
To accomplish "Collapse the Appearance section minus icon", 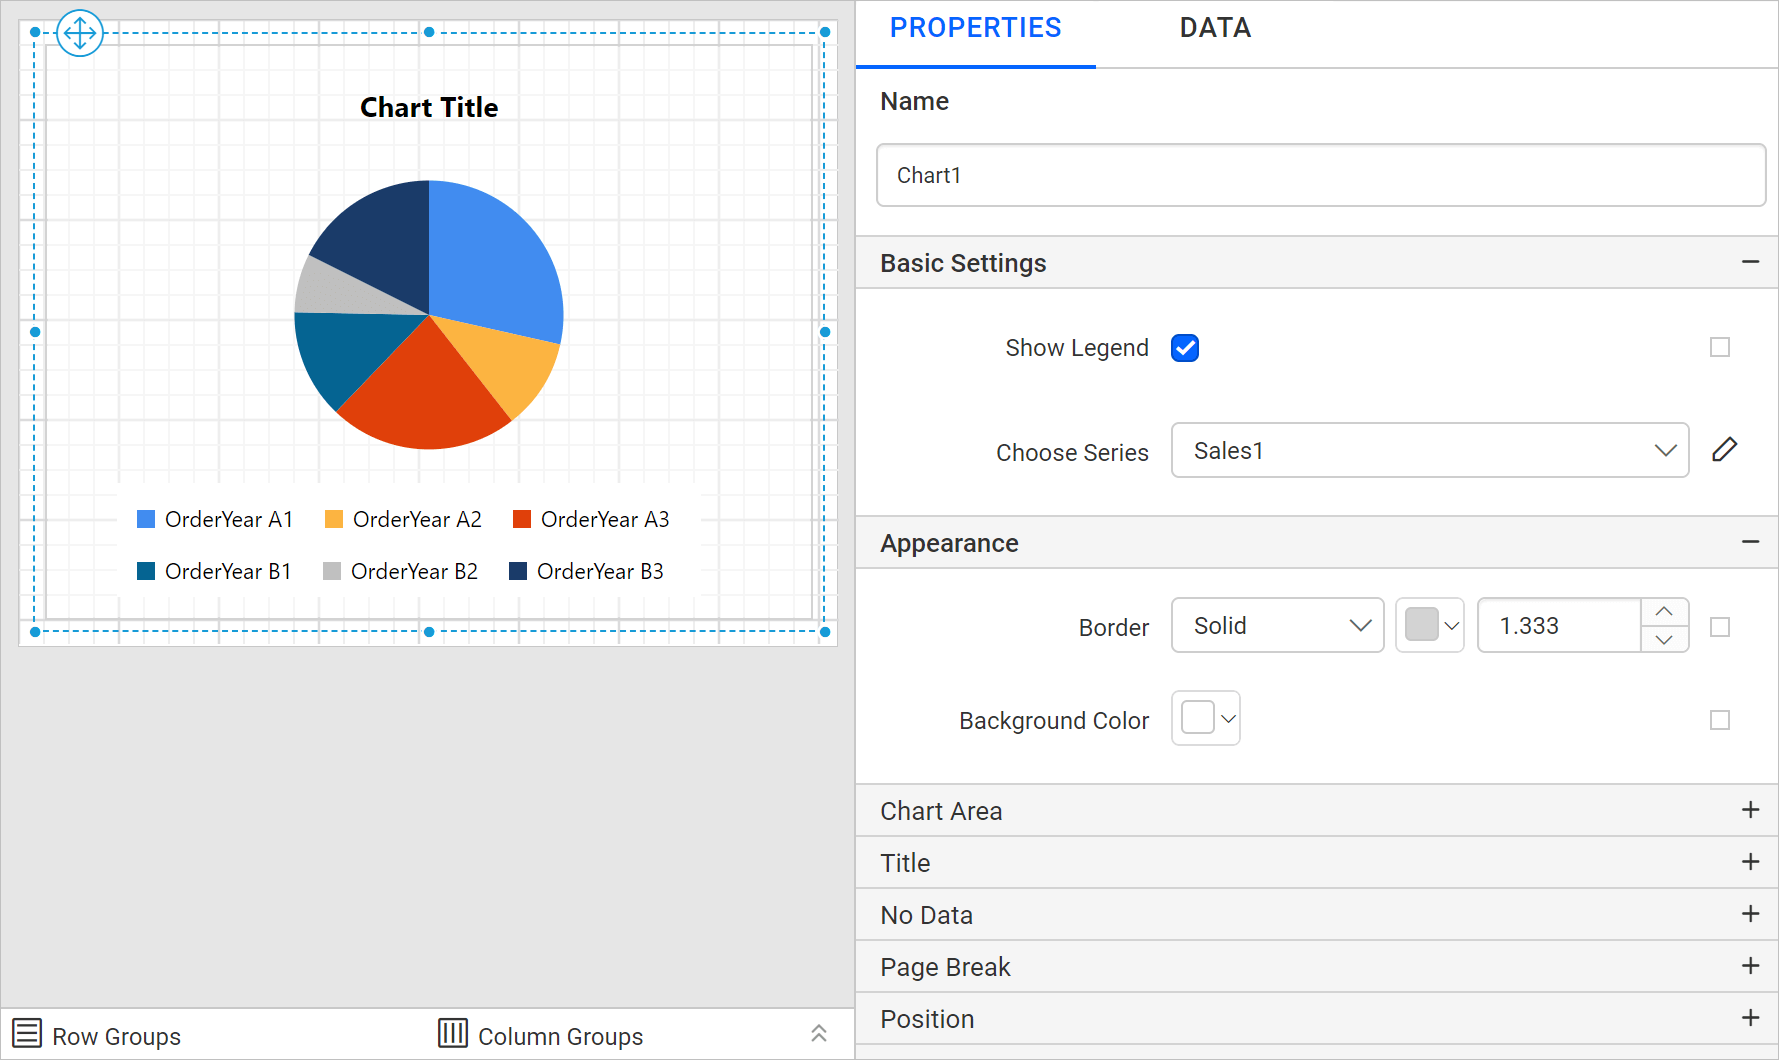I will point(1750,542).
